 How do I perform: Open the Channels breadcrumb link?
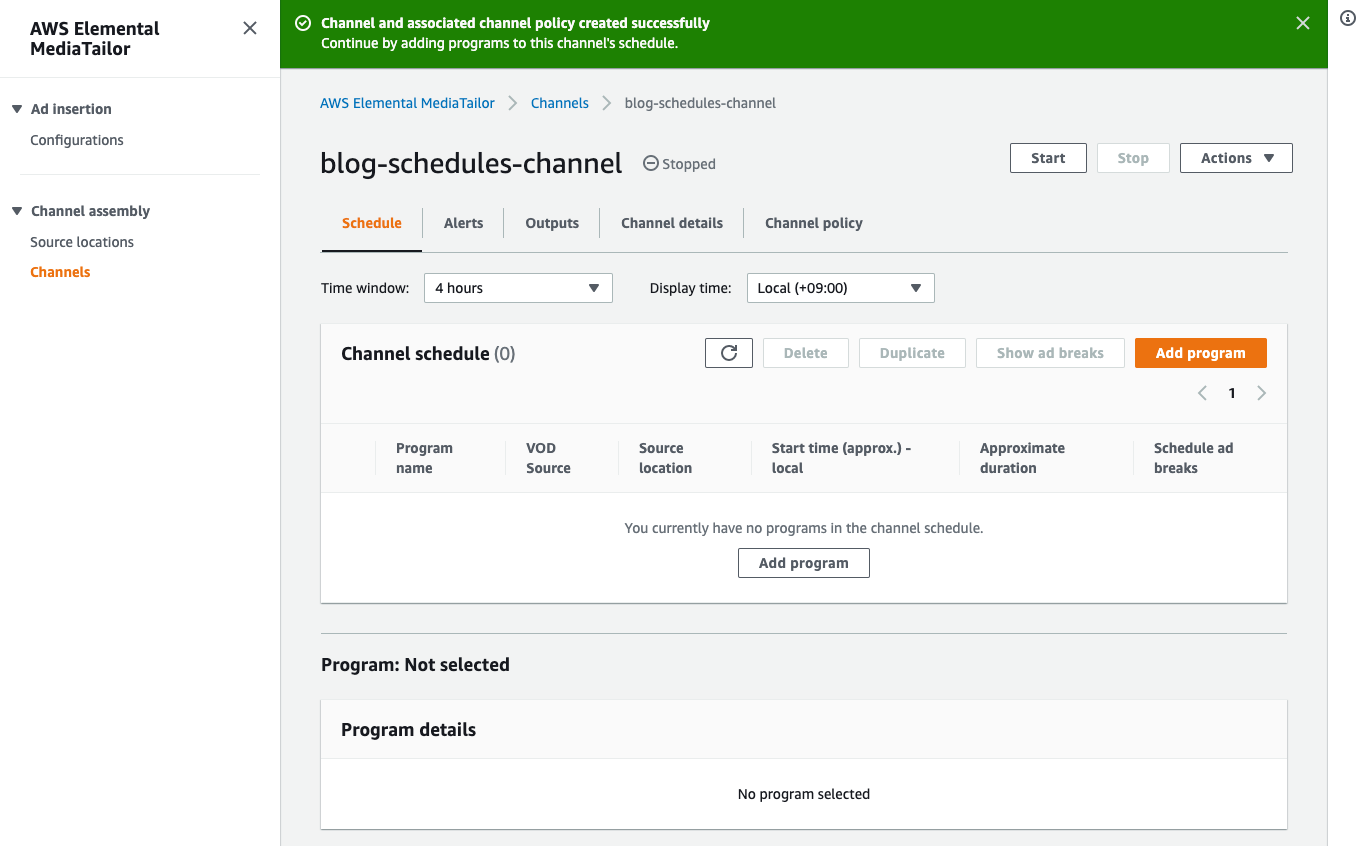pyautogui.click(x=559, y=102)
